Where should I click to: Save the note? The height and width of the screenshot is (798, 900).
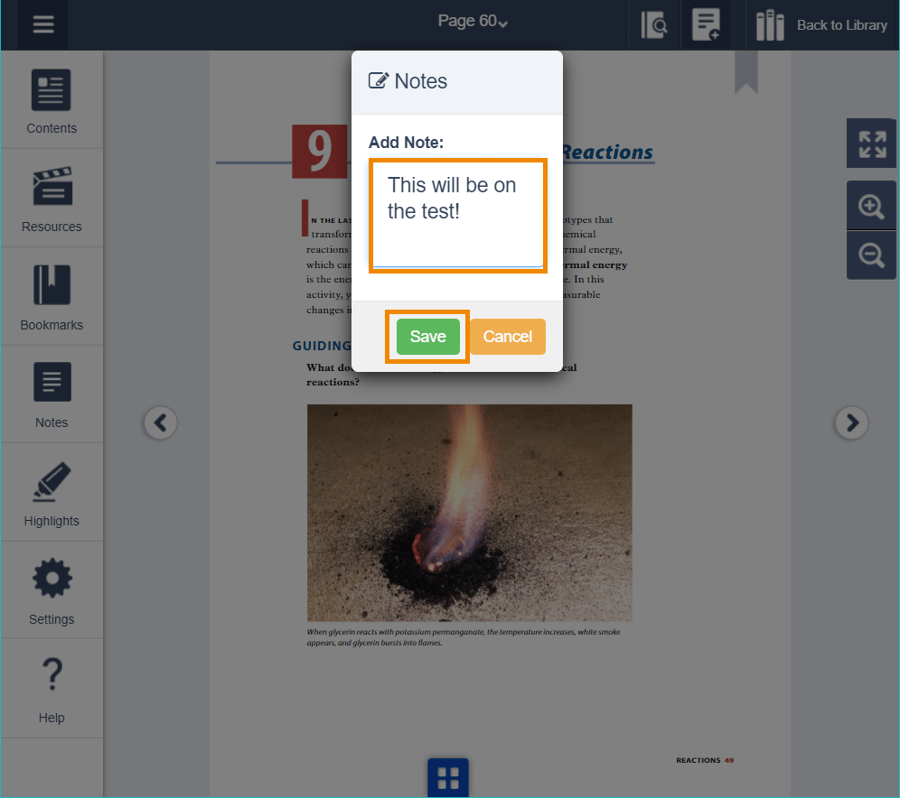click(x=428, y=337)
